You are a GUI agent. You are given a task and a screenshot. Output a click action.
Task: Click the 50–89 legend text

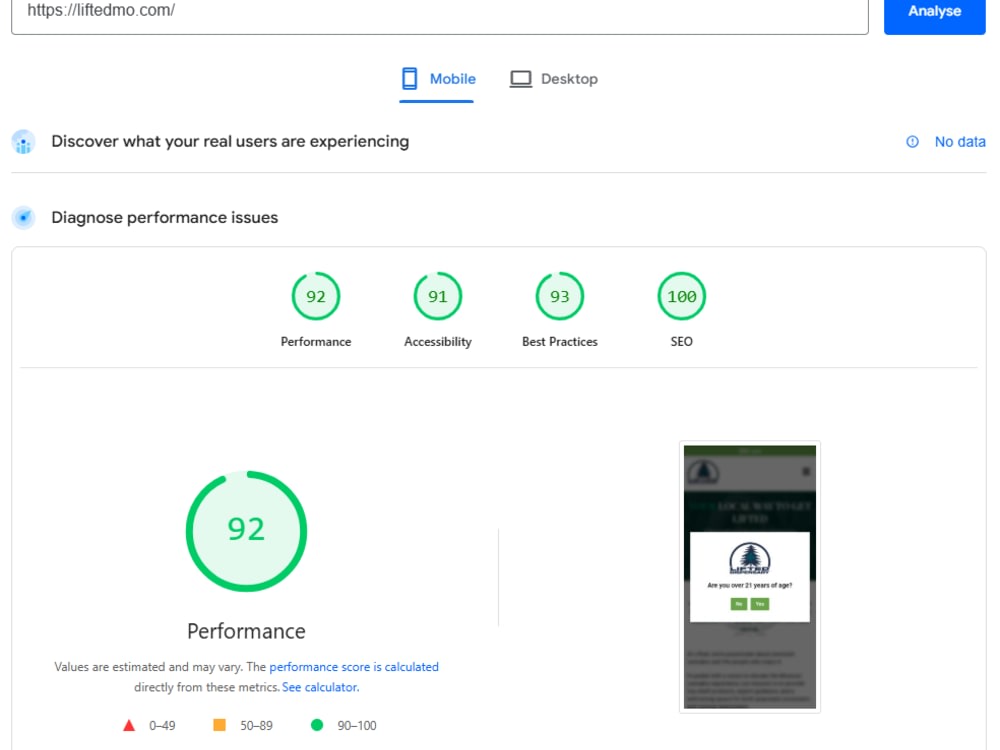256,726
